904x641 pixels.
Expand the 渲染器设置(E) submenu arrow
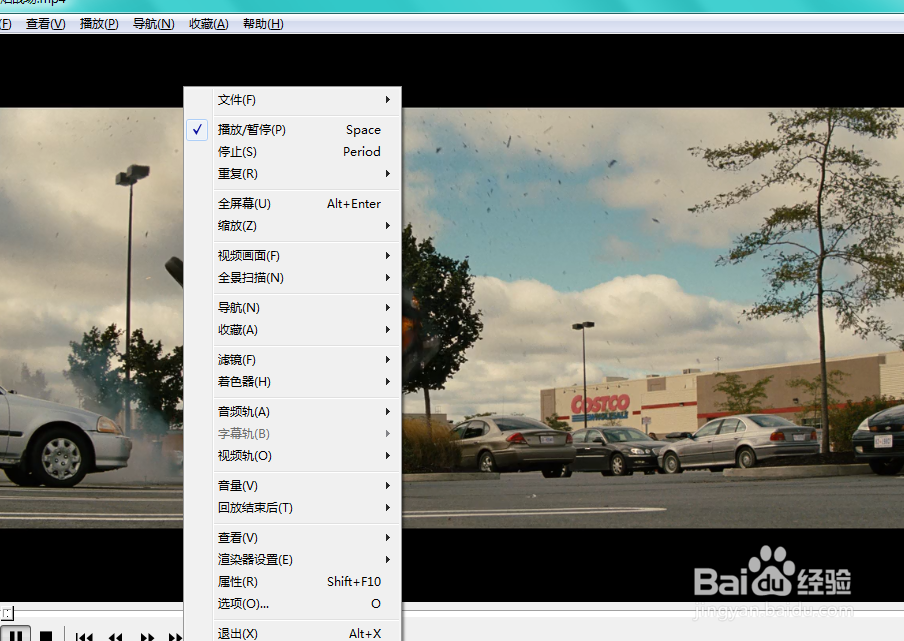(388, 559)
